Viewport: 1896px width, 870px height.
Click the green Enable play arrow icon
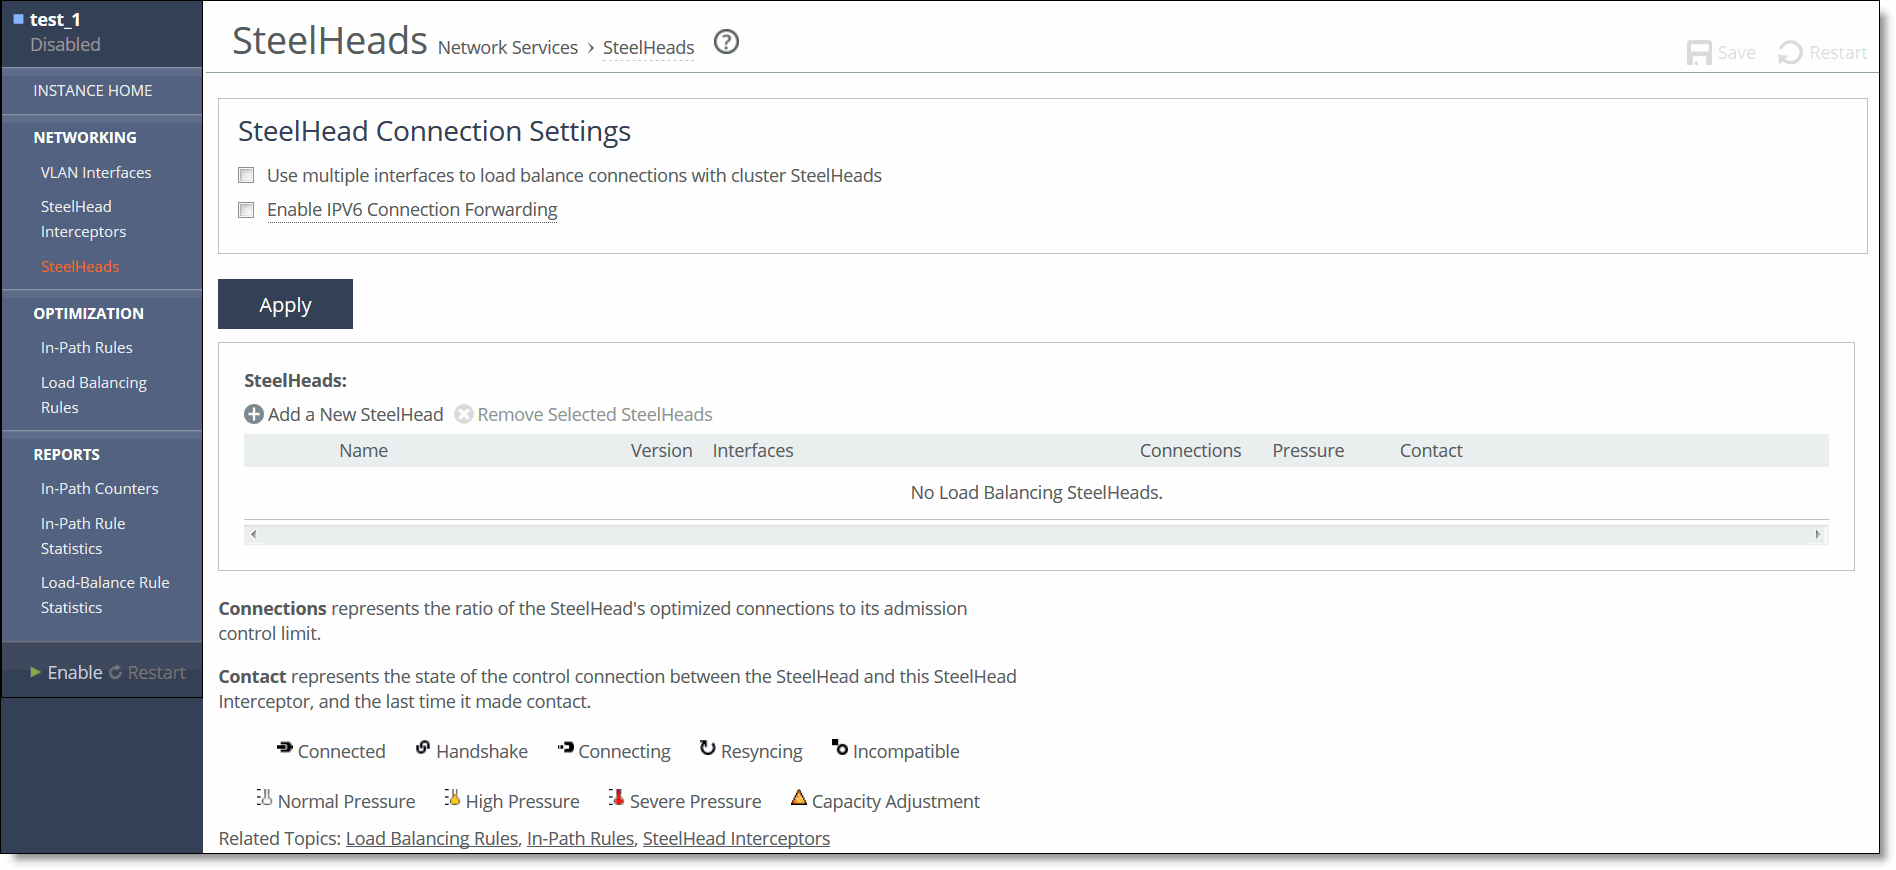tap(36, 672)
